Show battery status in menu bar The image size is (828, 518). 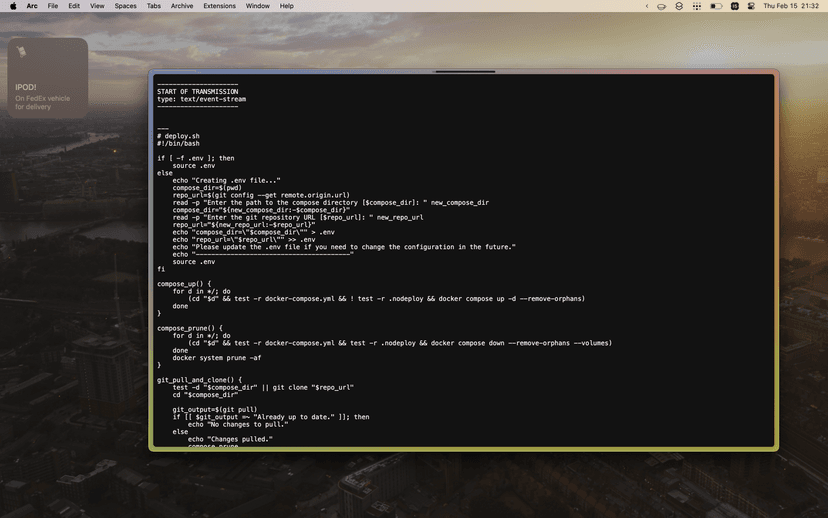(x=716, y=6)
